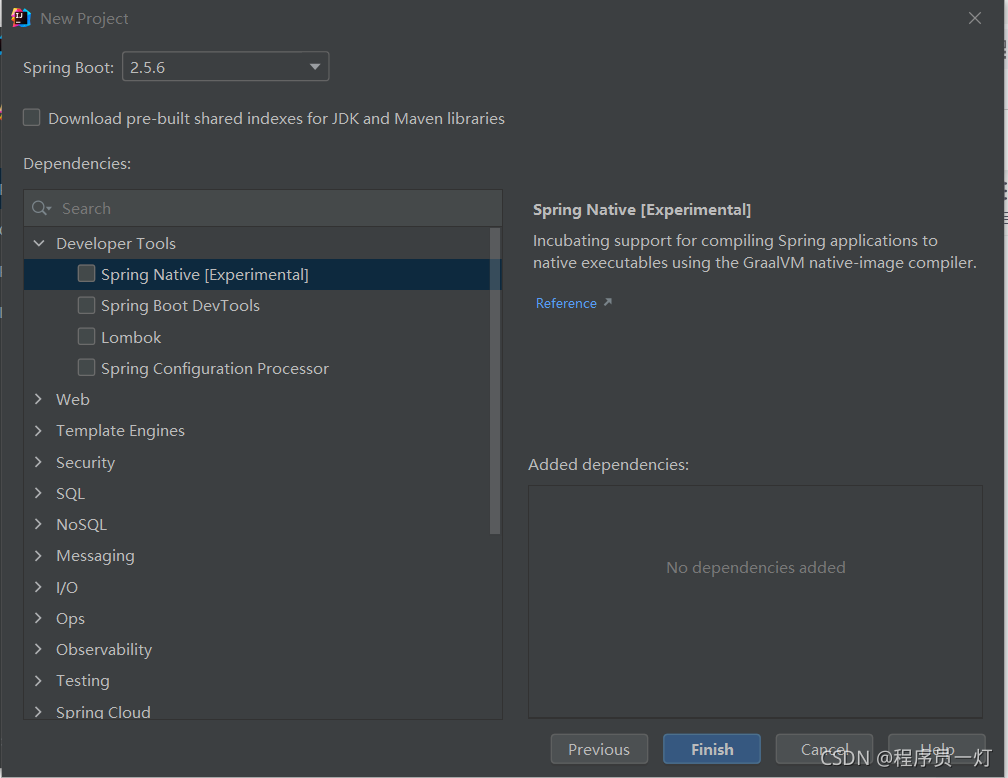Screen dimensions: 1008x778
Task: Click the Finish button
Action: click(x=712, y=749)
